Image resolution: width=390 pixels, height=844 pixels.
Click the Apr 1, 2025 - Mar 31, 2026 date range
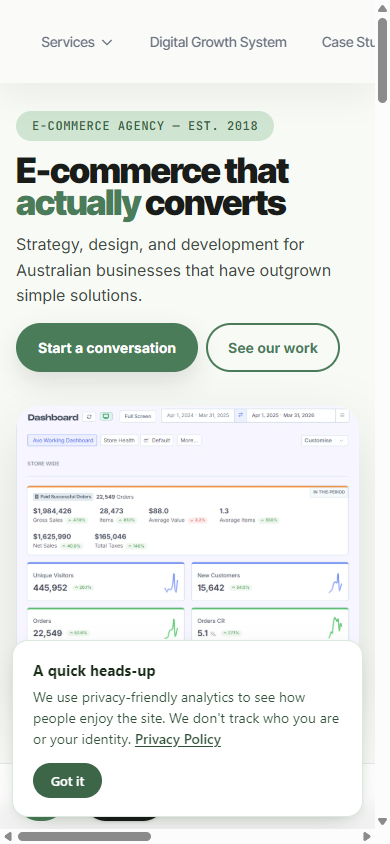coord(291,416)
